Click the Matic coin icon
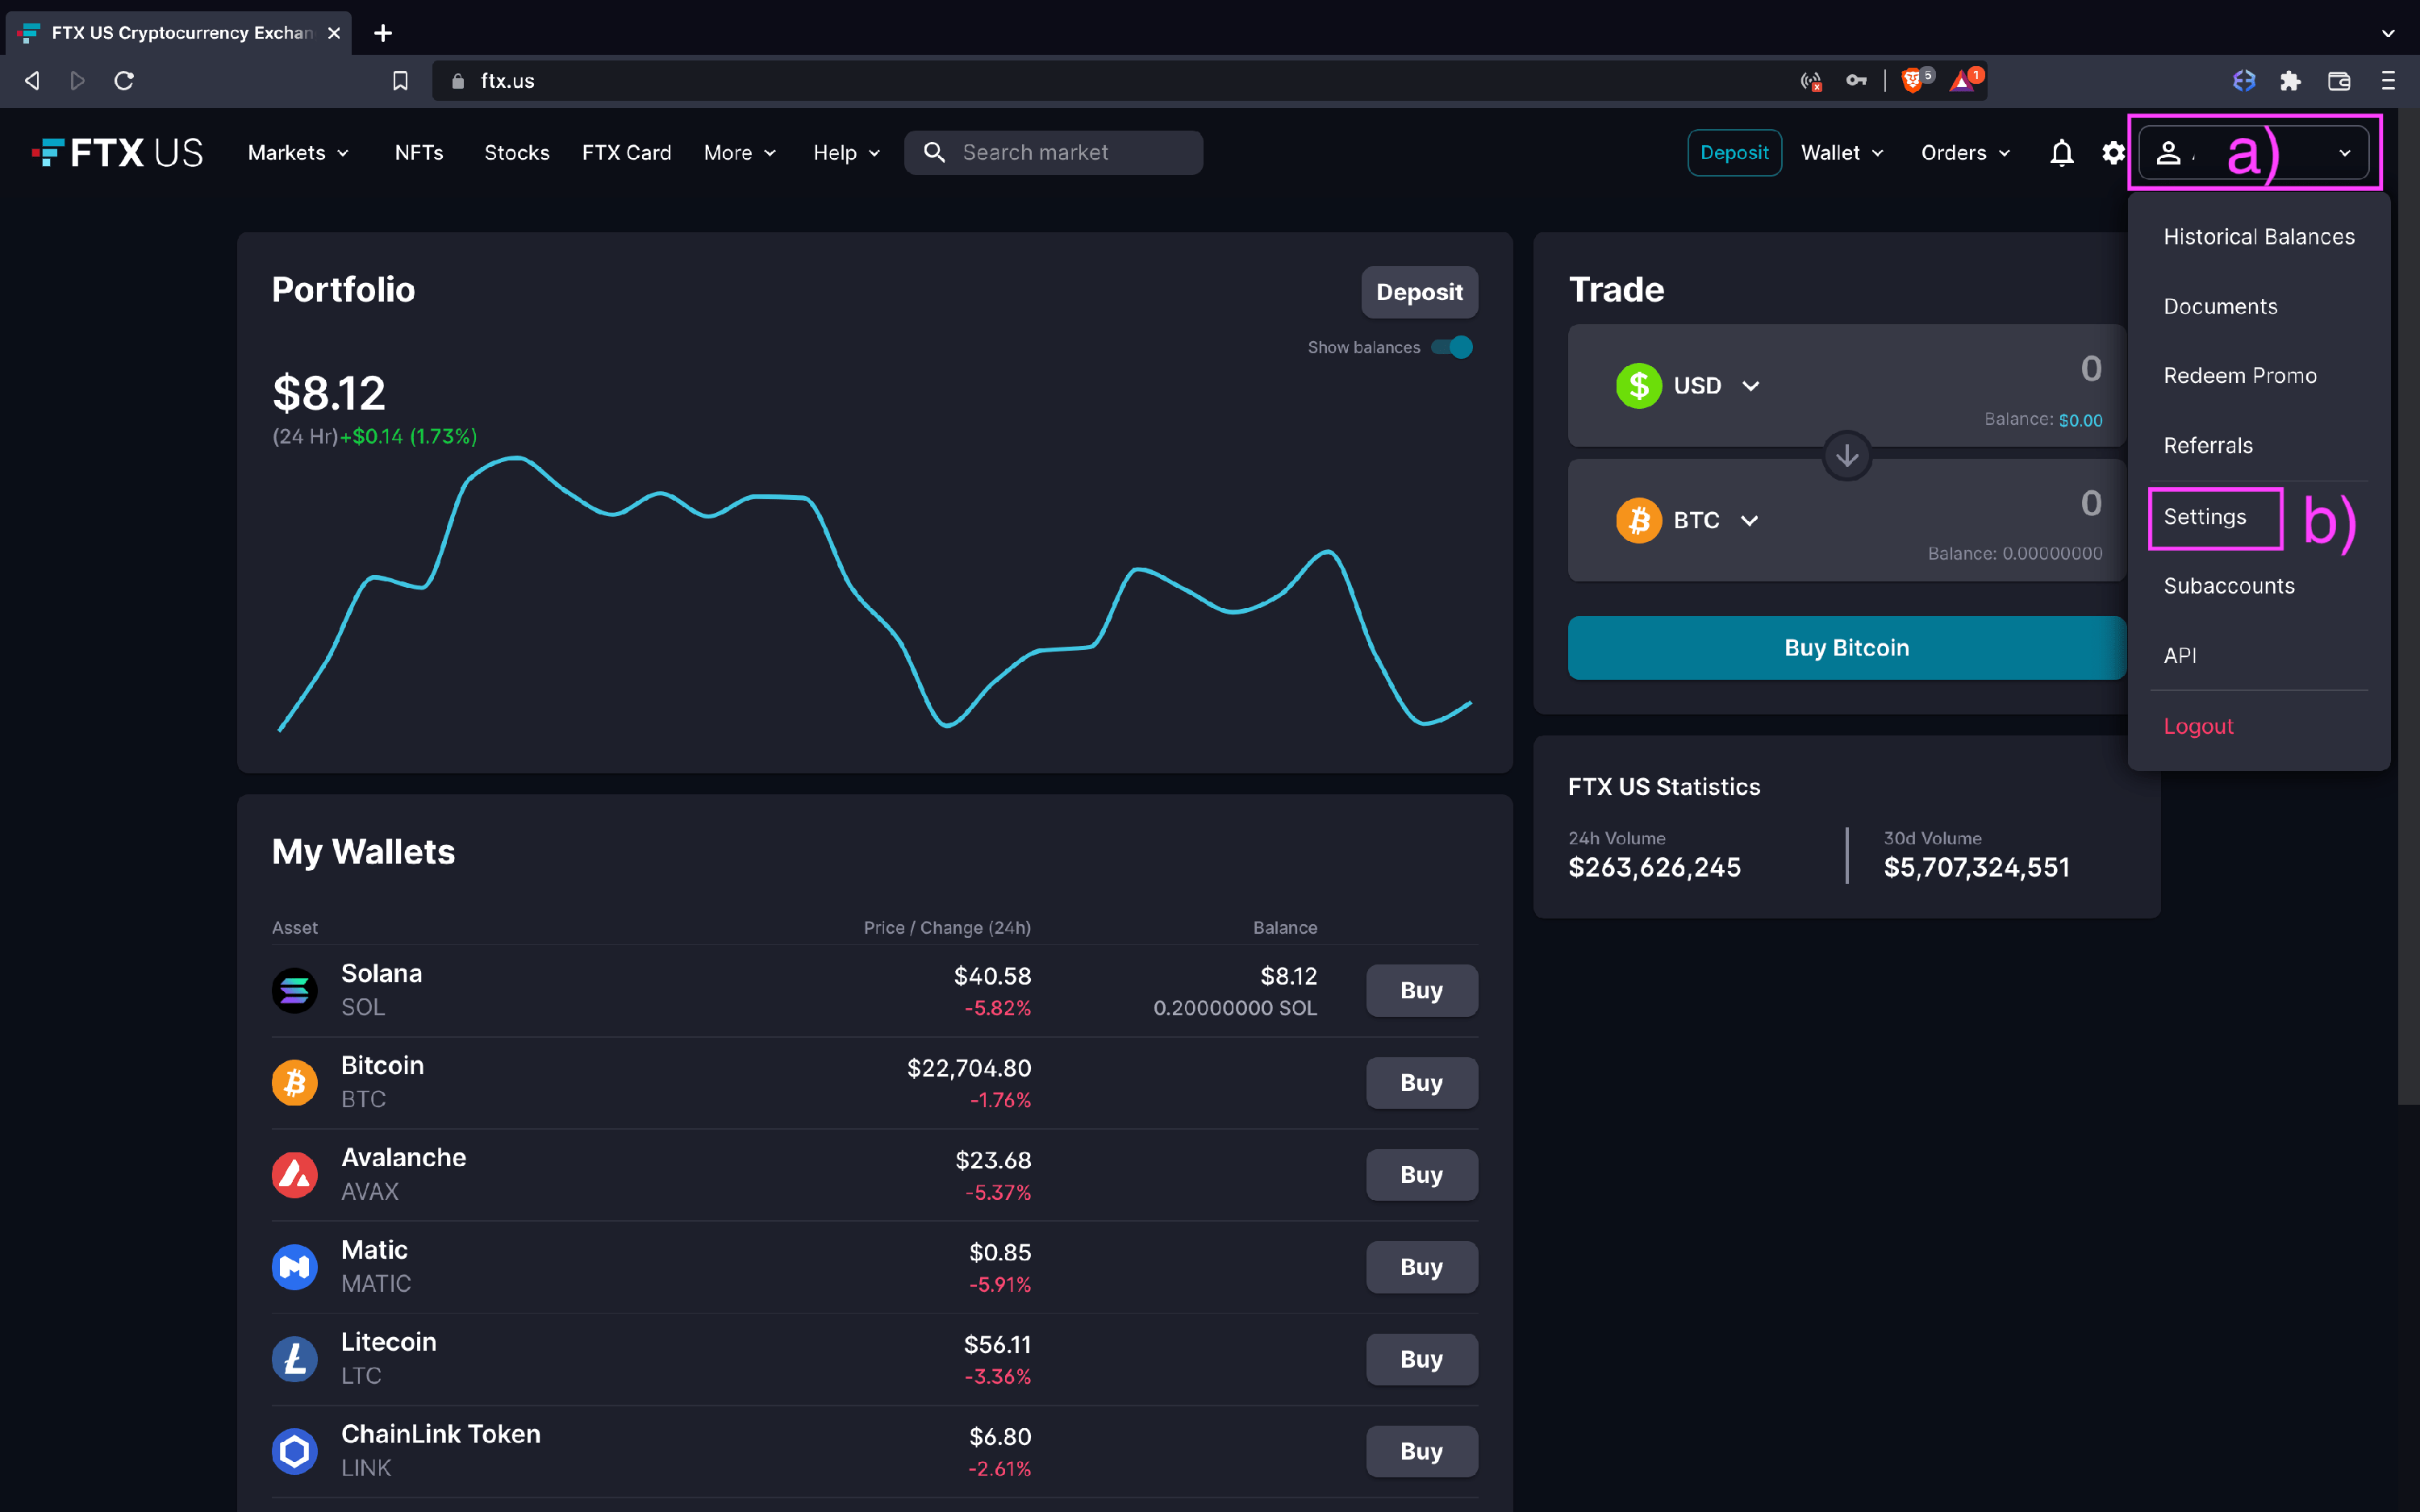 (x=294, y=1267)
